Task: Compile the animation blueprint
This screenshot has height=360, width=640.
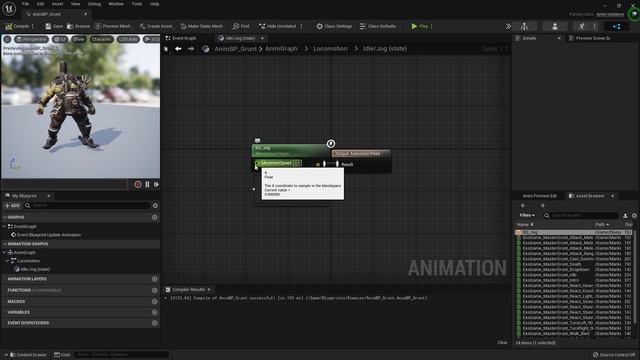Action: (17, 26)
